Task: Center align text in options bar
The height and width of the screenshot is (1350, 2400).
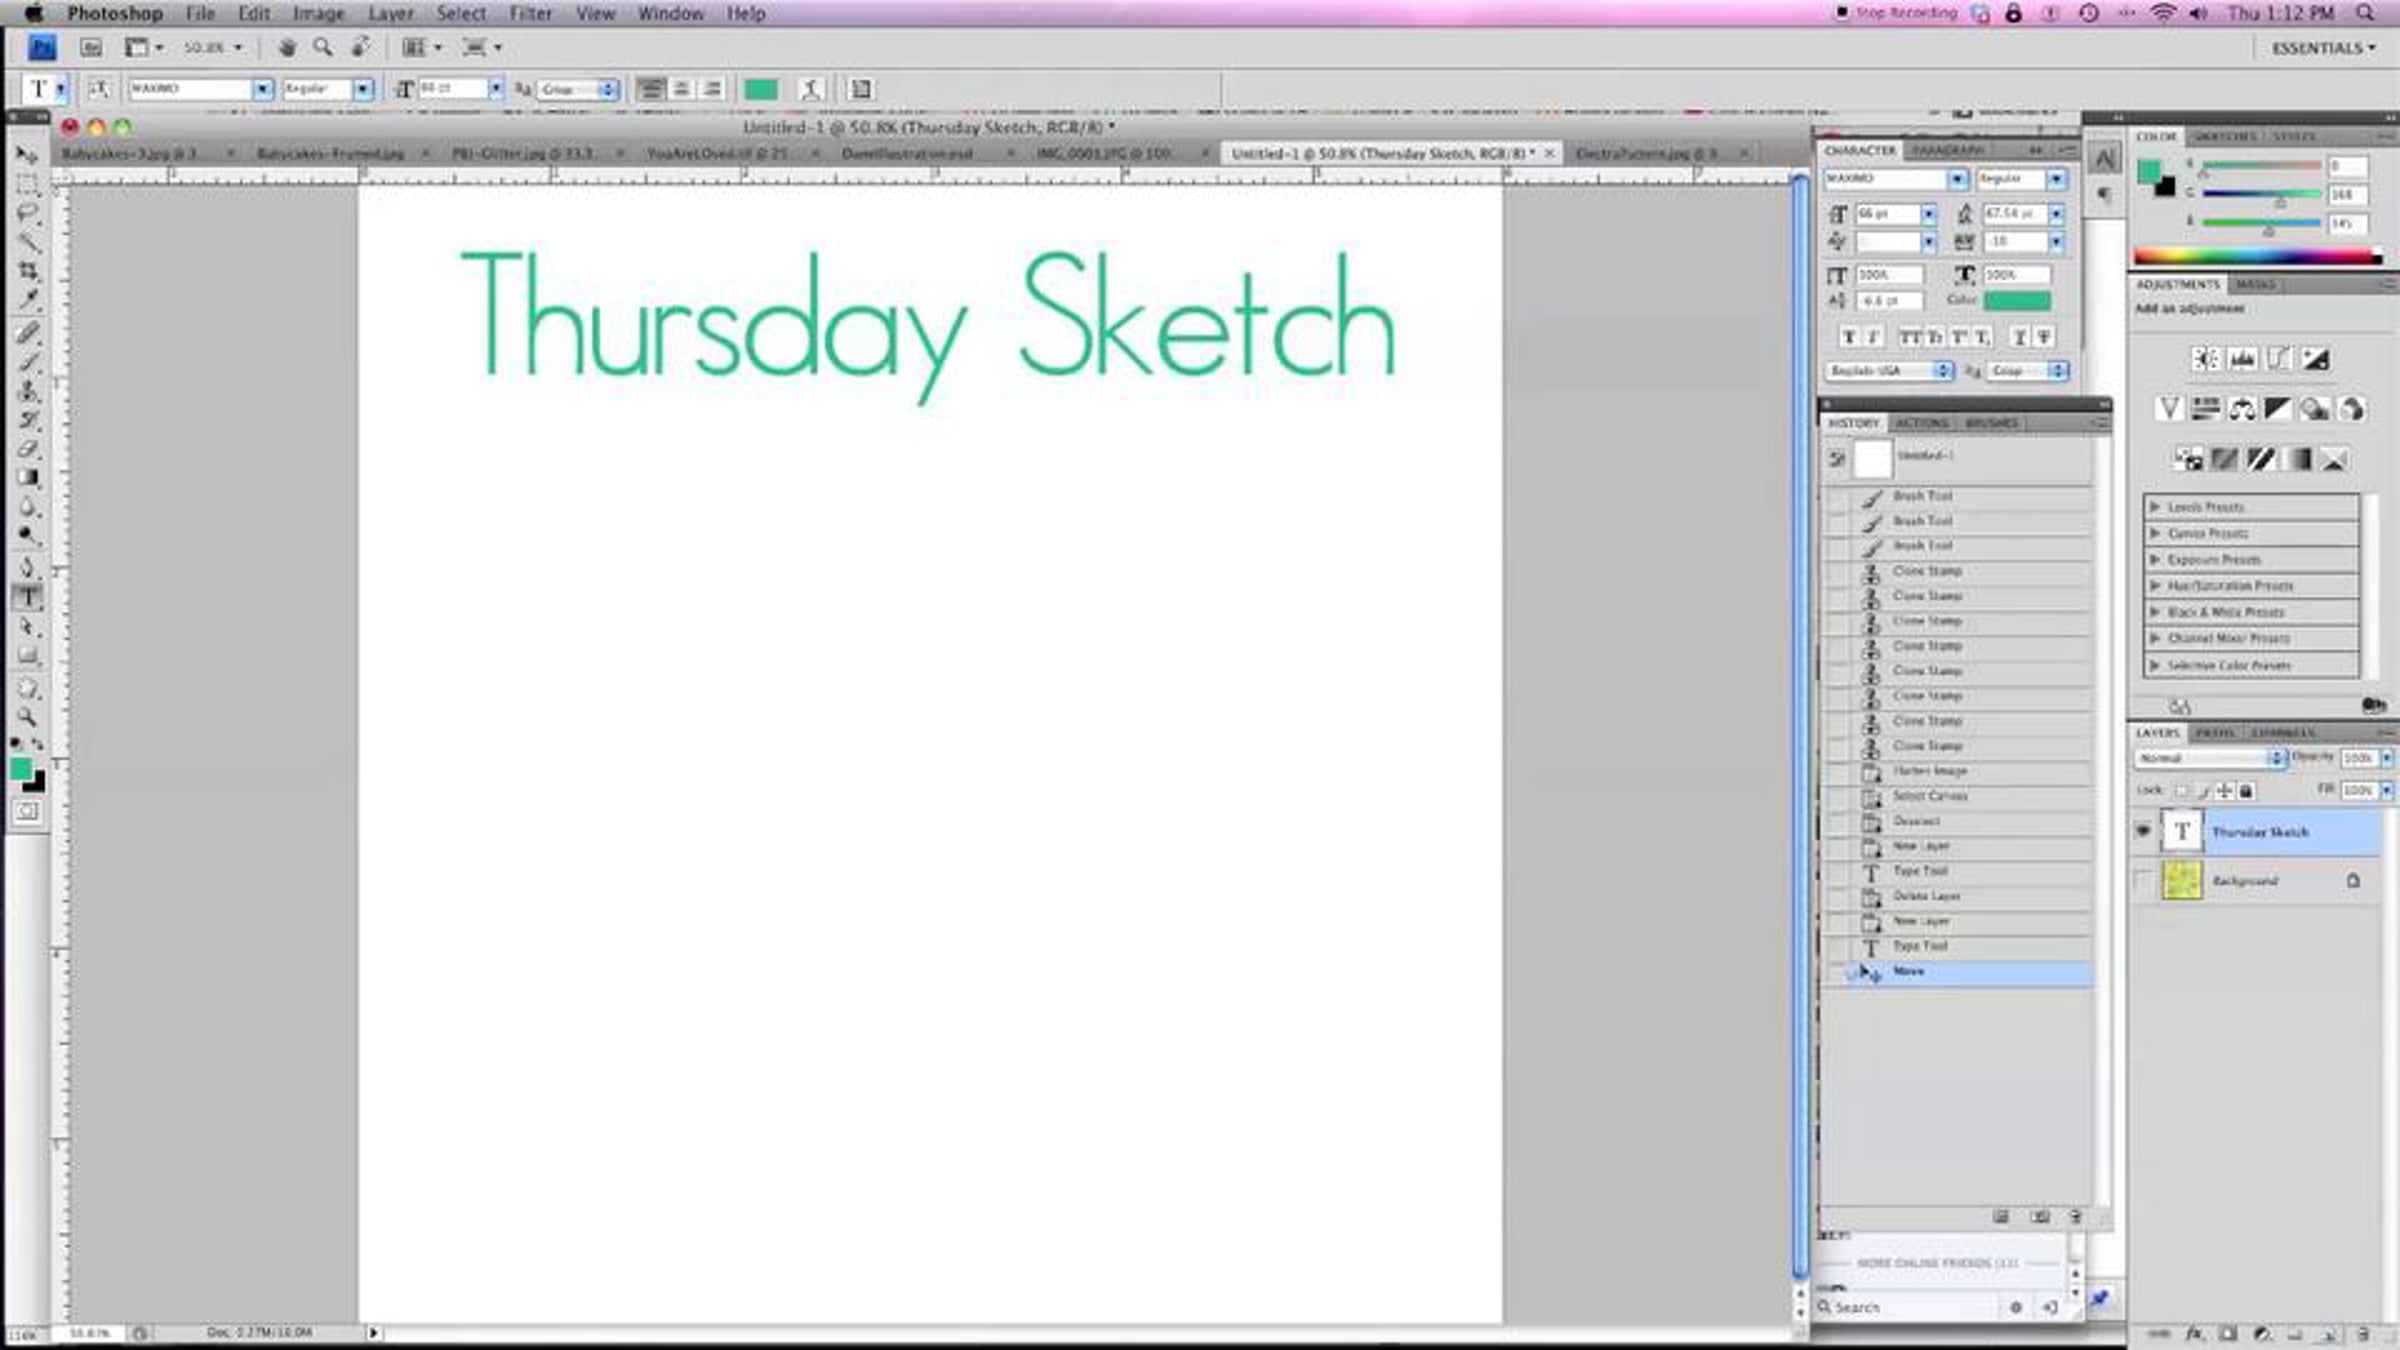Action: pos(682,89)
